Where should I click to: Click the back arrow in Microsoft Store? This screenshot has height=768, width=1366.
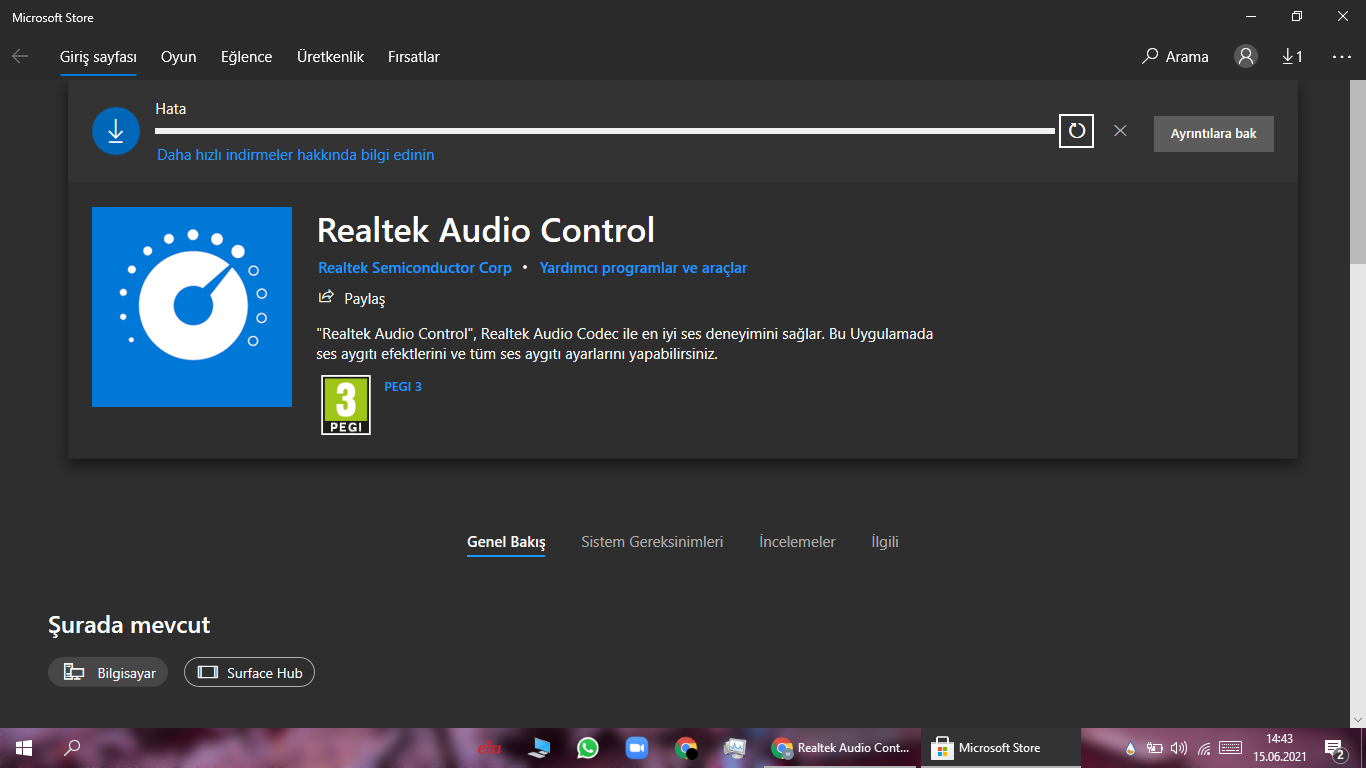pos(20,57)
